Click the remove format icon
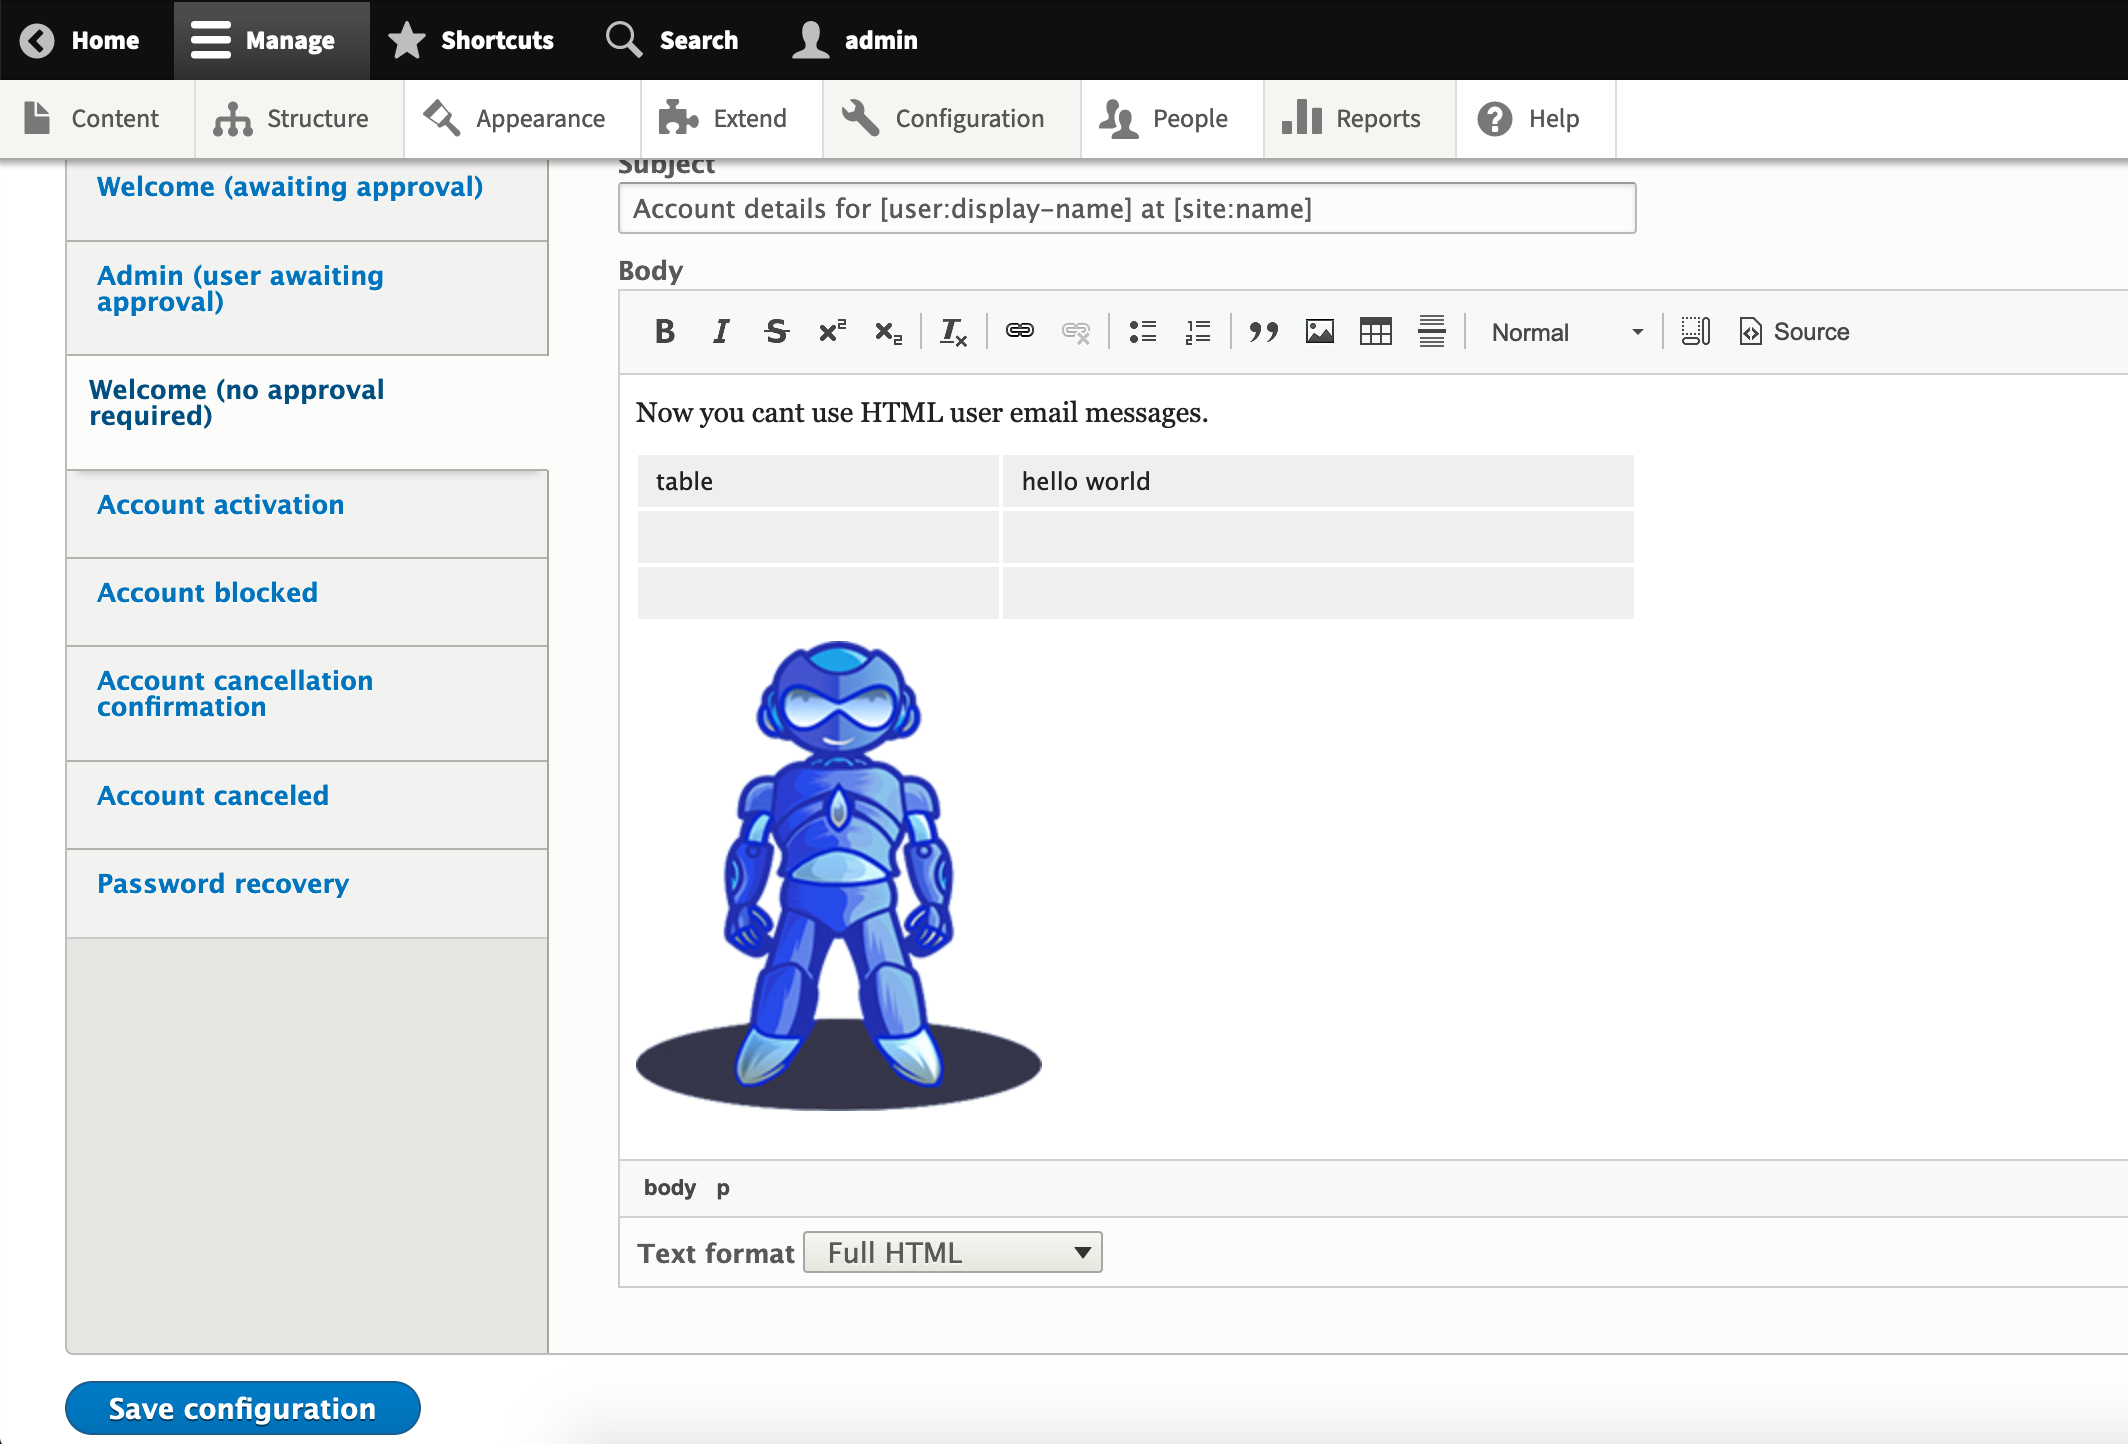Image resolution: width=2128 pixels, height=1444 pixels. [x=953, y=332]
